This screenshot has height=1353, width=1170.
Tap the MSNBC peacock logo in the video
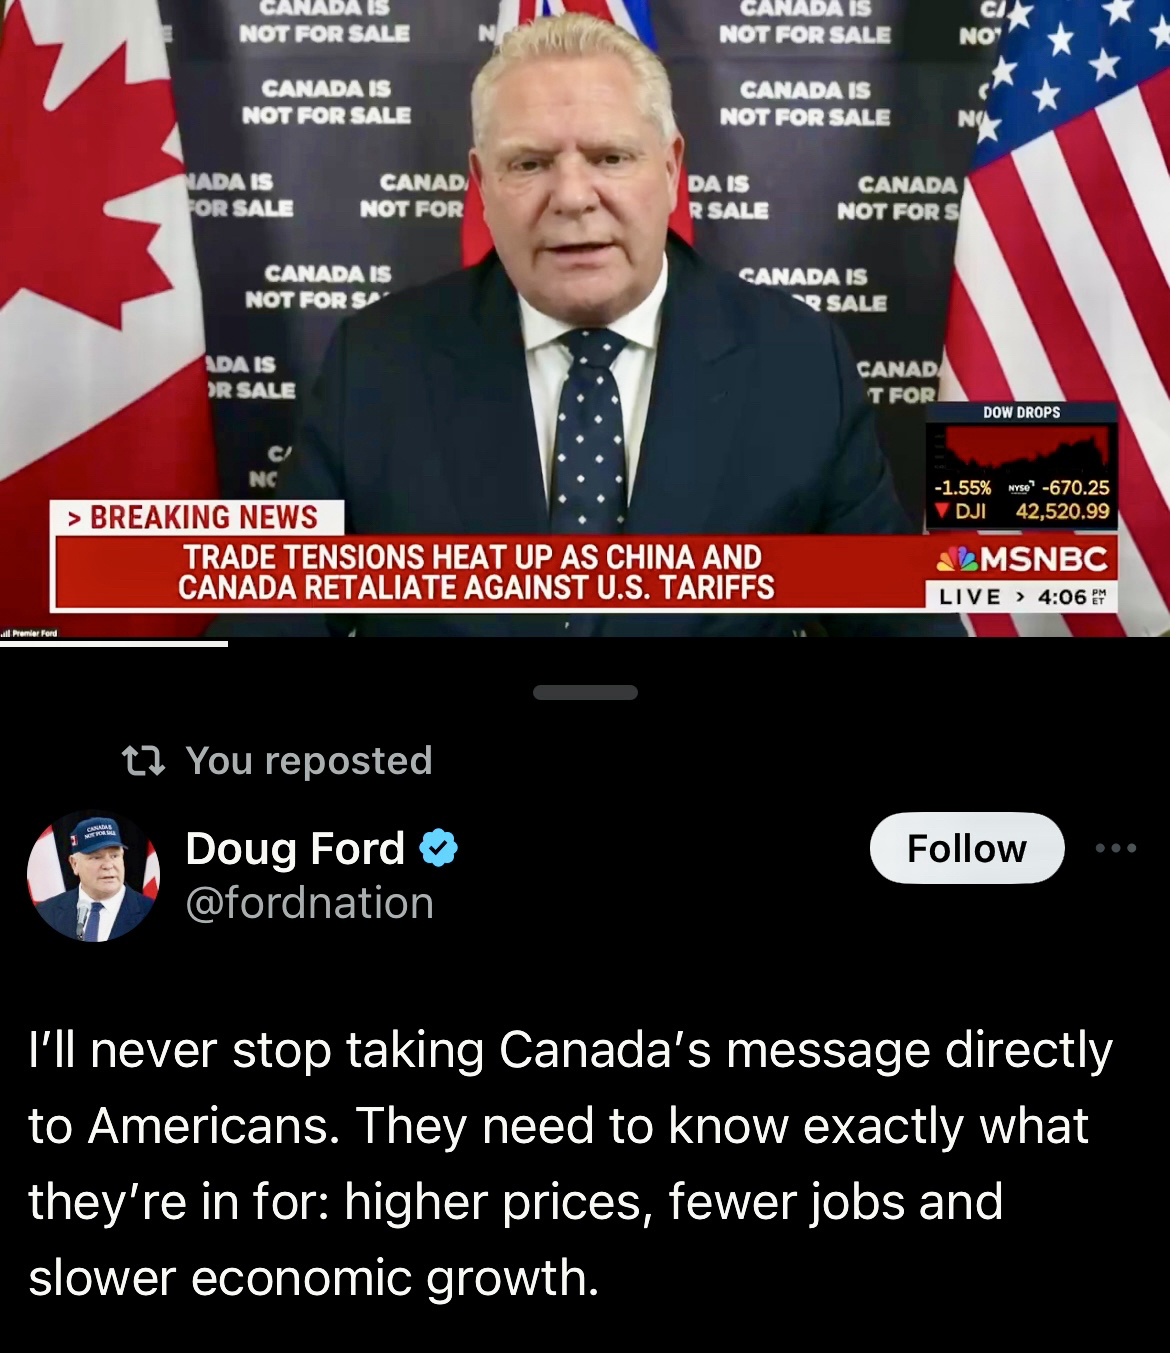point(958,558)
